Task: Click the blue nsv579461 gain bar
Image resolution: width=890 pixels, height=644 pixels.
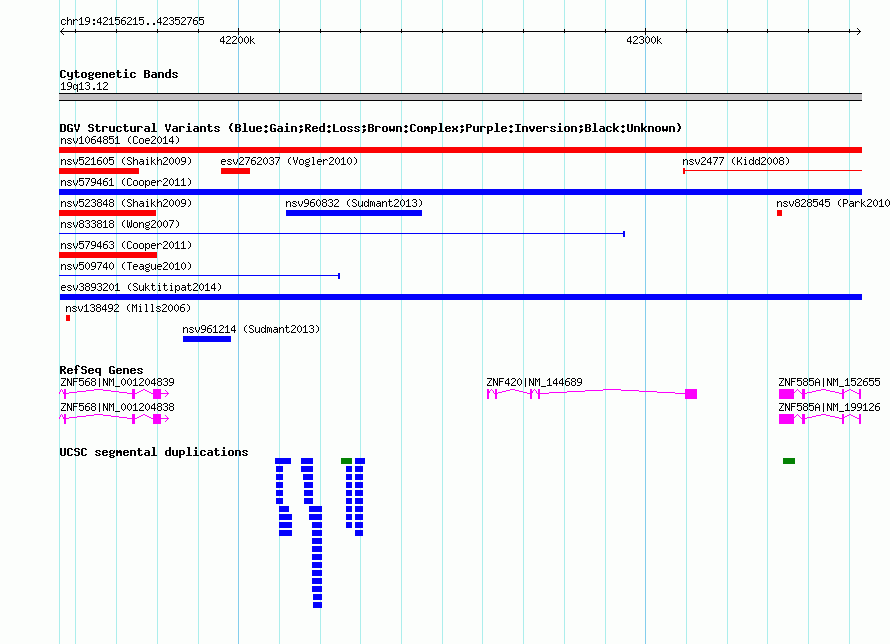Action: [460, 192]
